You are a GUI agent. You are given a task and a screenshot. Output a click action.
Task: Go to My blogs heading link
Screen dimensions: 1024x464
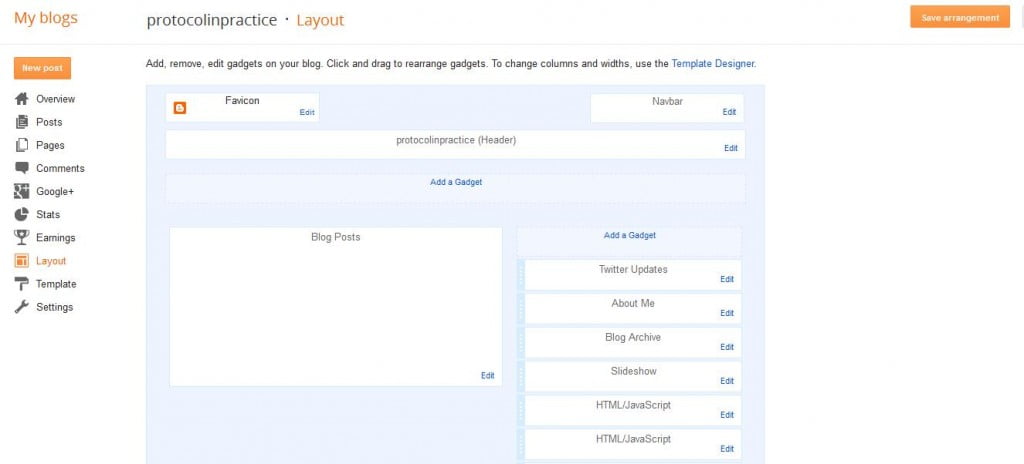[45, 18]
